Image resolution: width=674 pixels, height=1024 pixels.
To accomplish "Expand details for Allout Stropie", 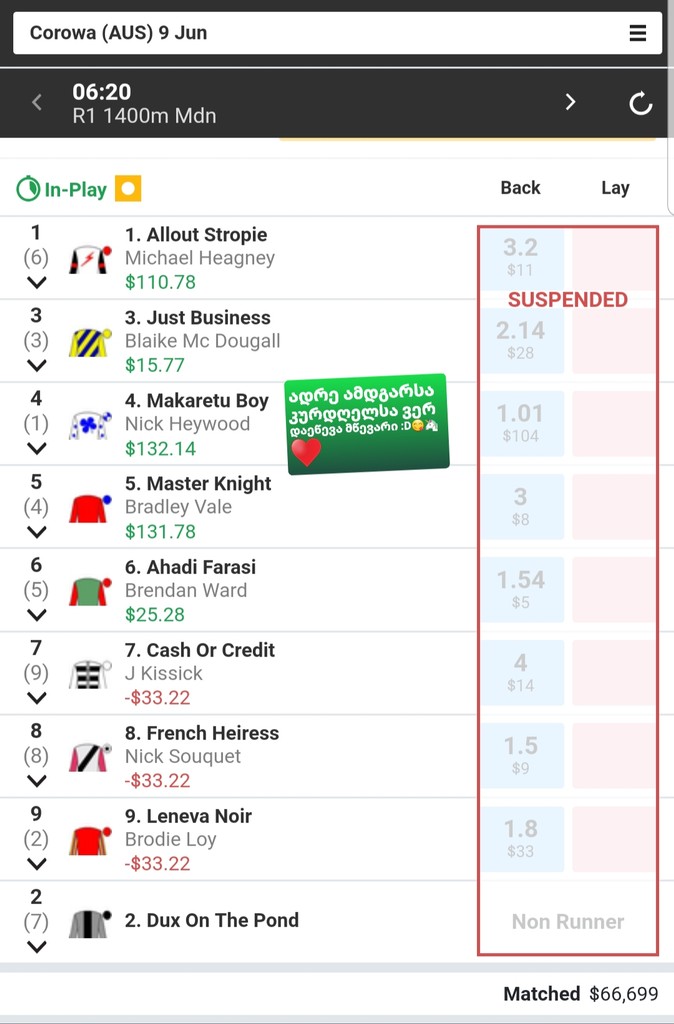I will coord(37,283).
